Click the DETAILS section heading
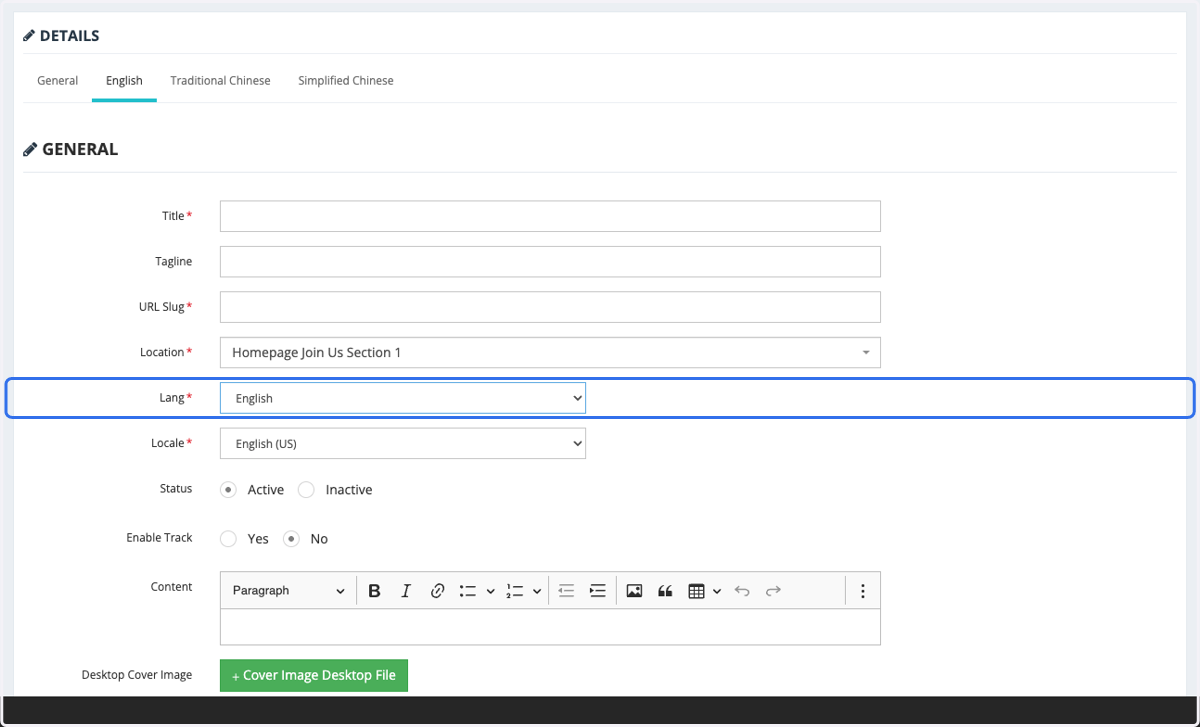This screenshot has width=1200, height=727. 62,36
